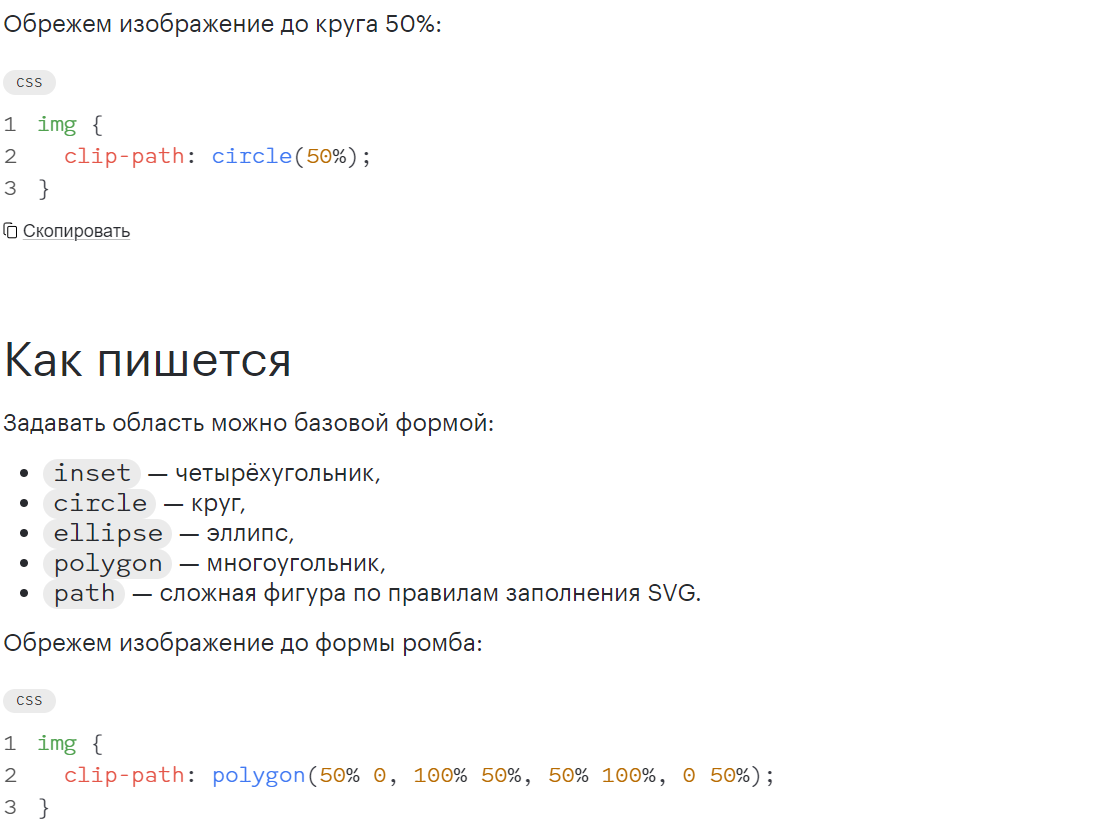This screenshot has height=829, width=1113.
Task: Click img selector in first code block
Action: tap(57, 125)
